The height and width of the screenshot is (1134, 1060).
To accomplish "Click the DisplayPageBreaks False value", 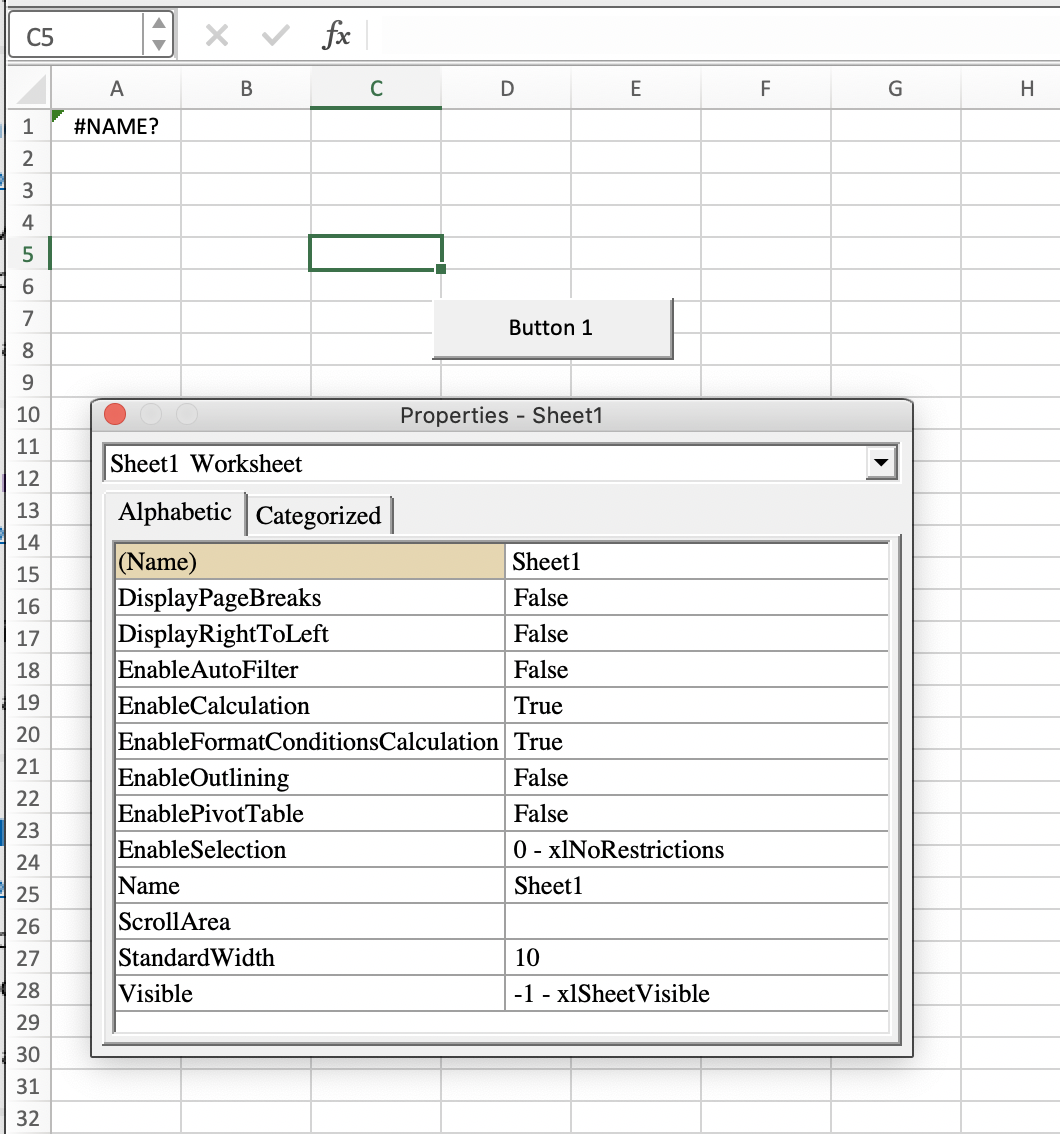I will tap(696, 597).
